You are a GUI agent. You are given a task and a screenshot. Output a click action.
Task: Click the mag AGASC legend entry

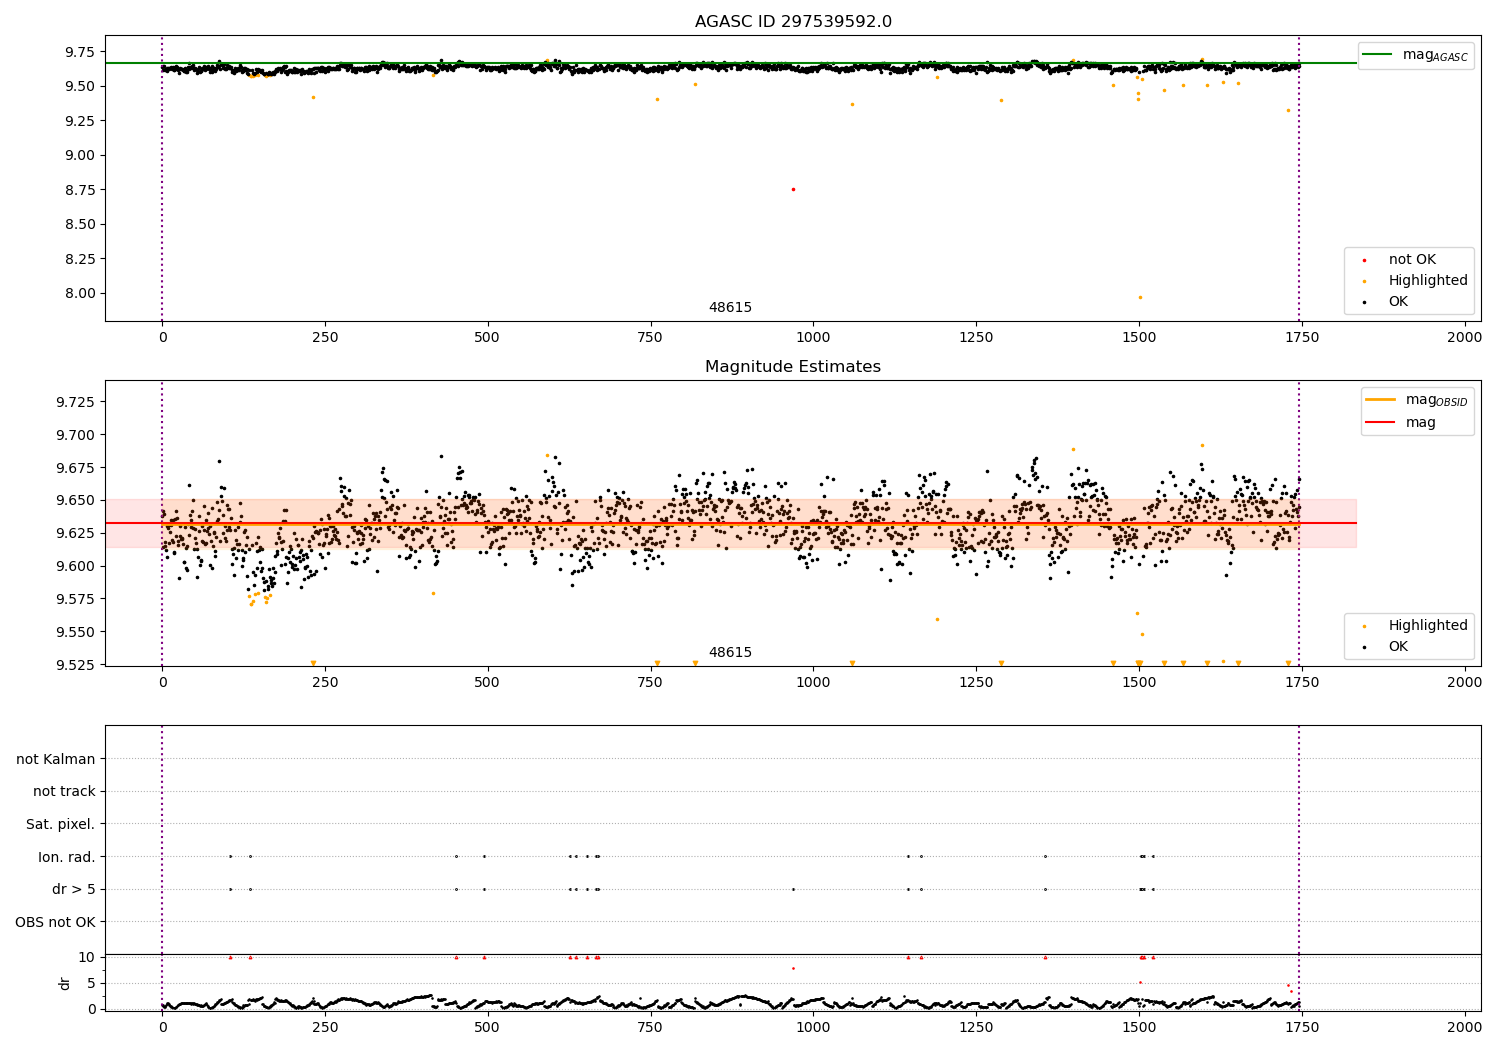point(1415,56)
